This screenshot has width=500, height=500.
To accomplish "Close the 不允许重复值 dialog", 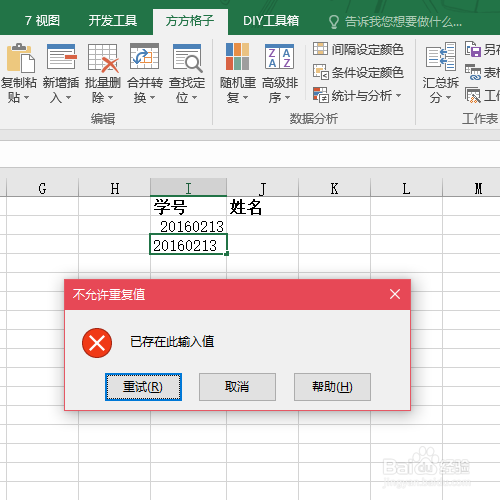I will [395, 294].
